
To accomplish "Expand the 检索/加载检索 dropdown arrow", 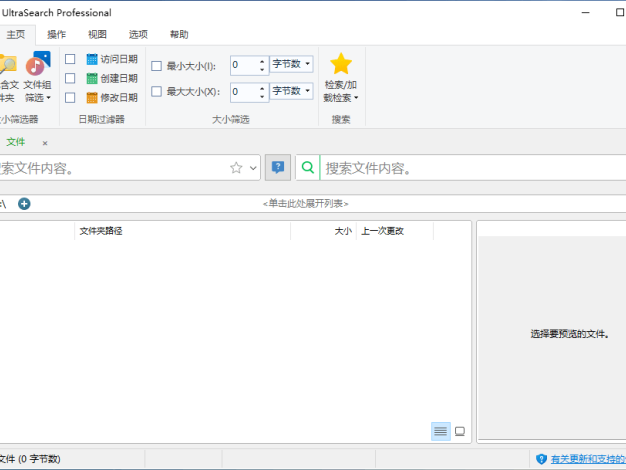I will pyautogui.click(x=356, y=97).
